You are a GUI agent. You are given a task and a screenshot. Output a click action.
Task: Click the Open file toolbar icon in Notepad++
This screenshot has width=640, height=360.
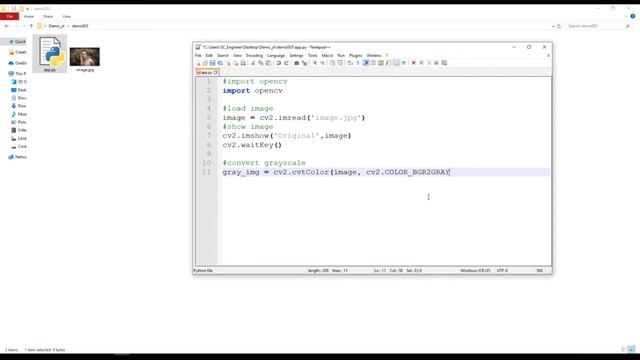(205, 63)
